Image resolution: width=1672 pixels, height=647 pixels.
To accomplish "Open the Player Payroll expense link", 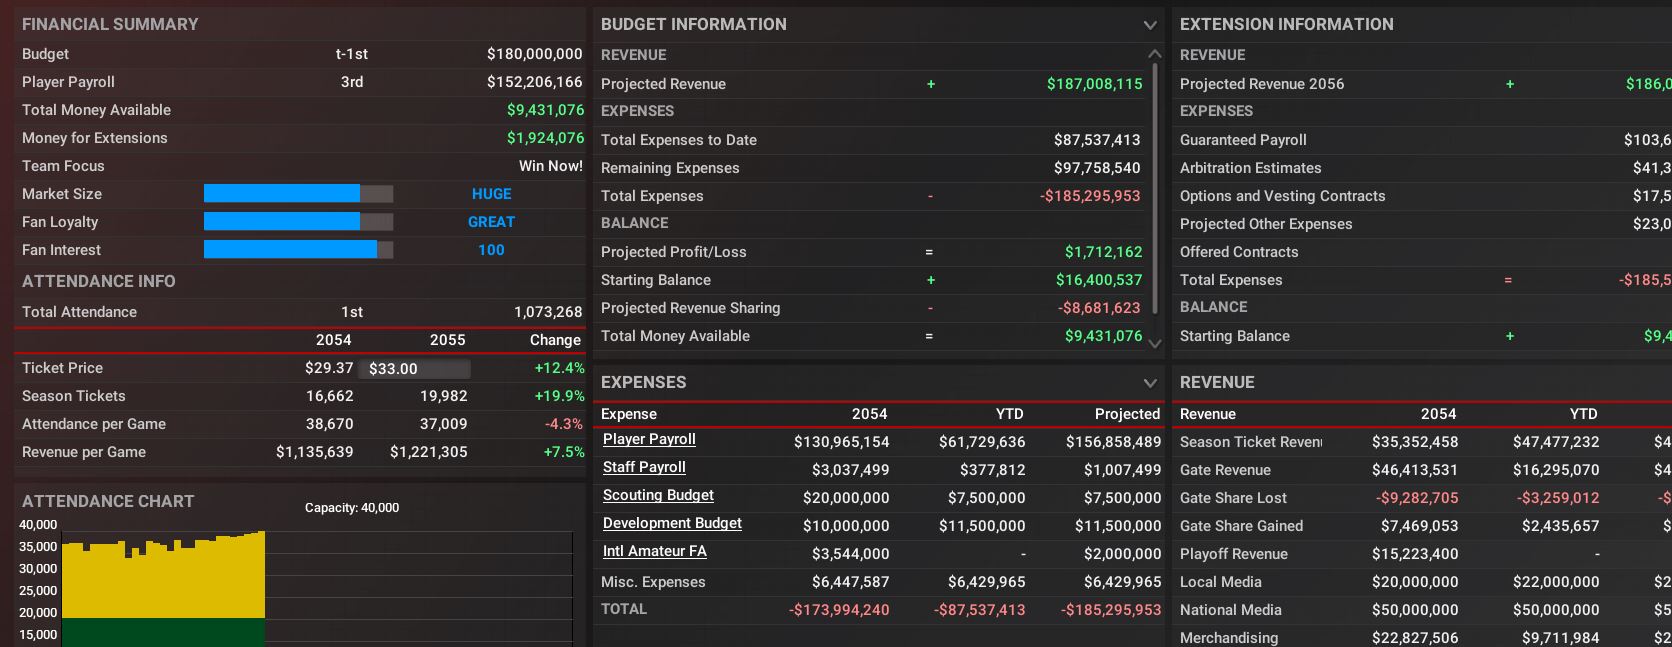I will pyautogui.click(x=649, y=439).
